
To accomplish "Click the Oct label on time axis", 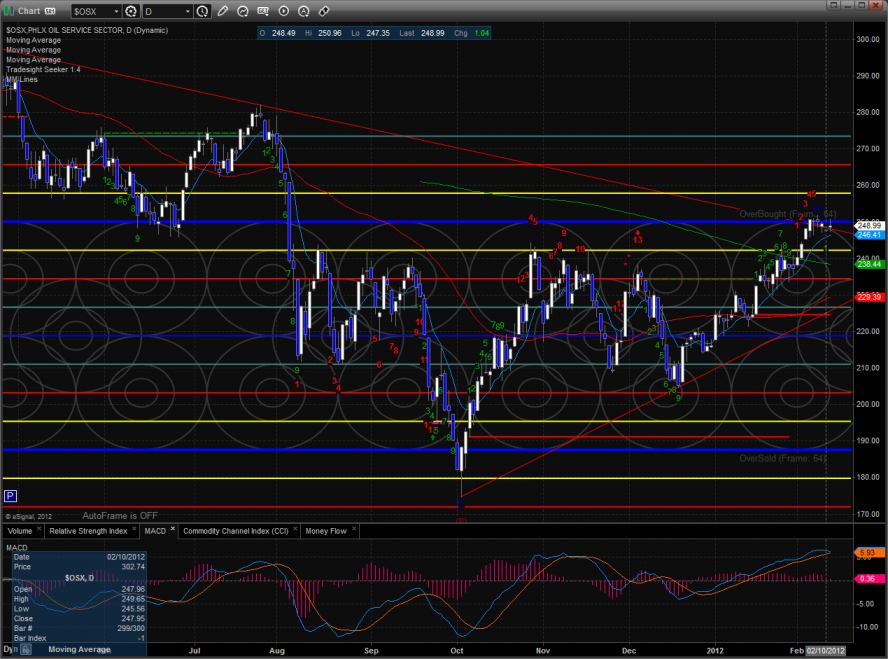I will pos(456,651).
